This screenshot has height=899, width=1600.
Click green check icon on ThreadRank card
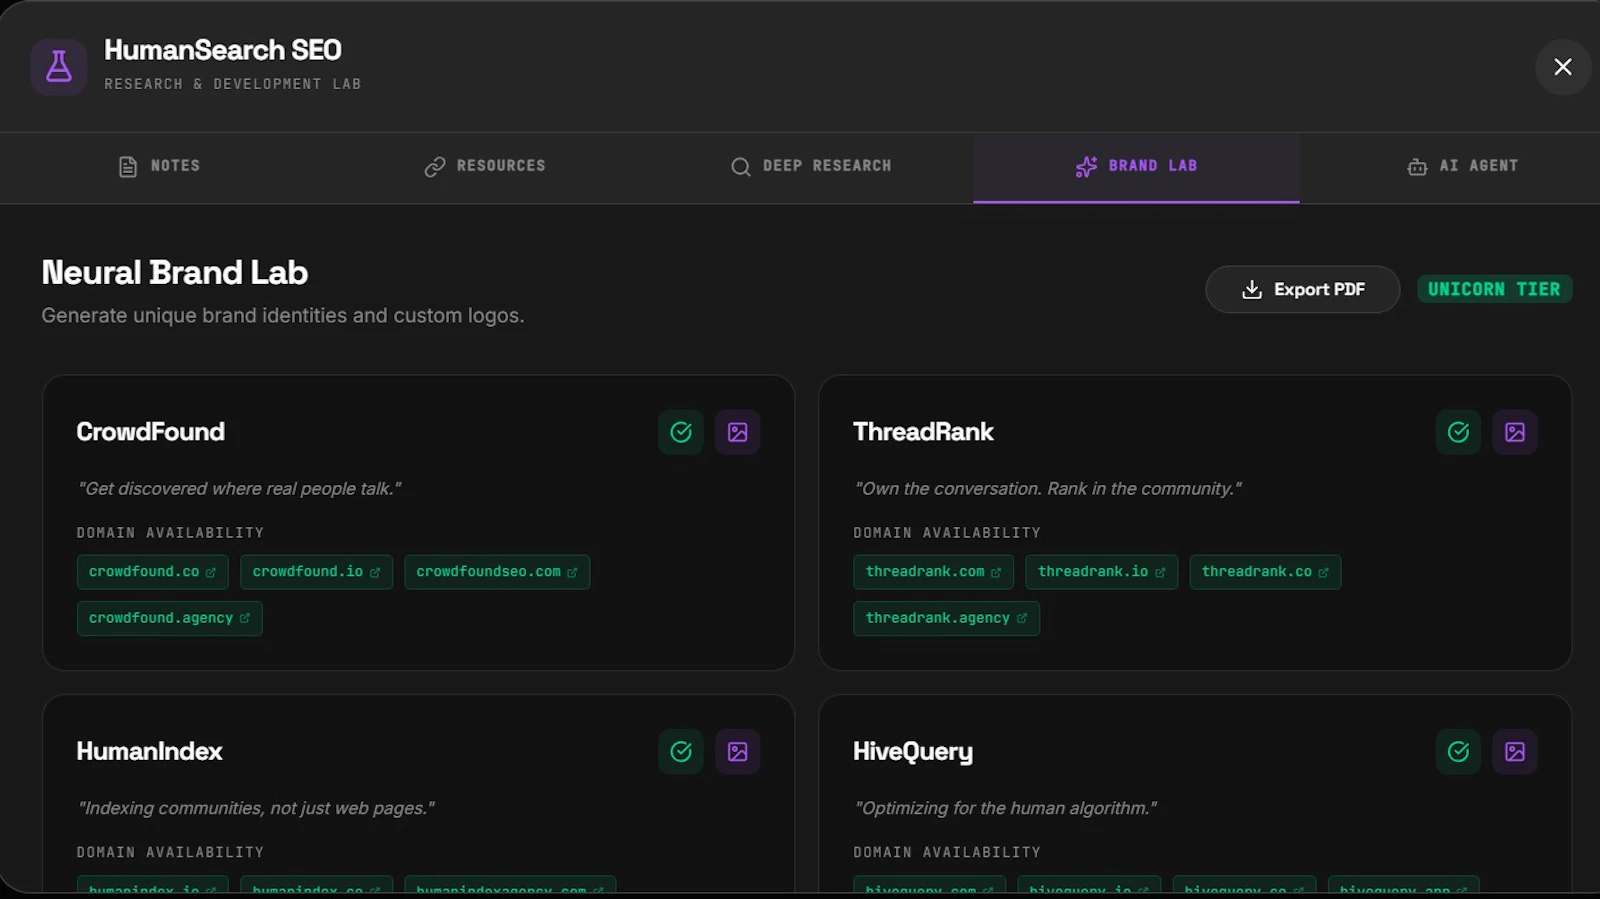(x=1458, y=432)
